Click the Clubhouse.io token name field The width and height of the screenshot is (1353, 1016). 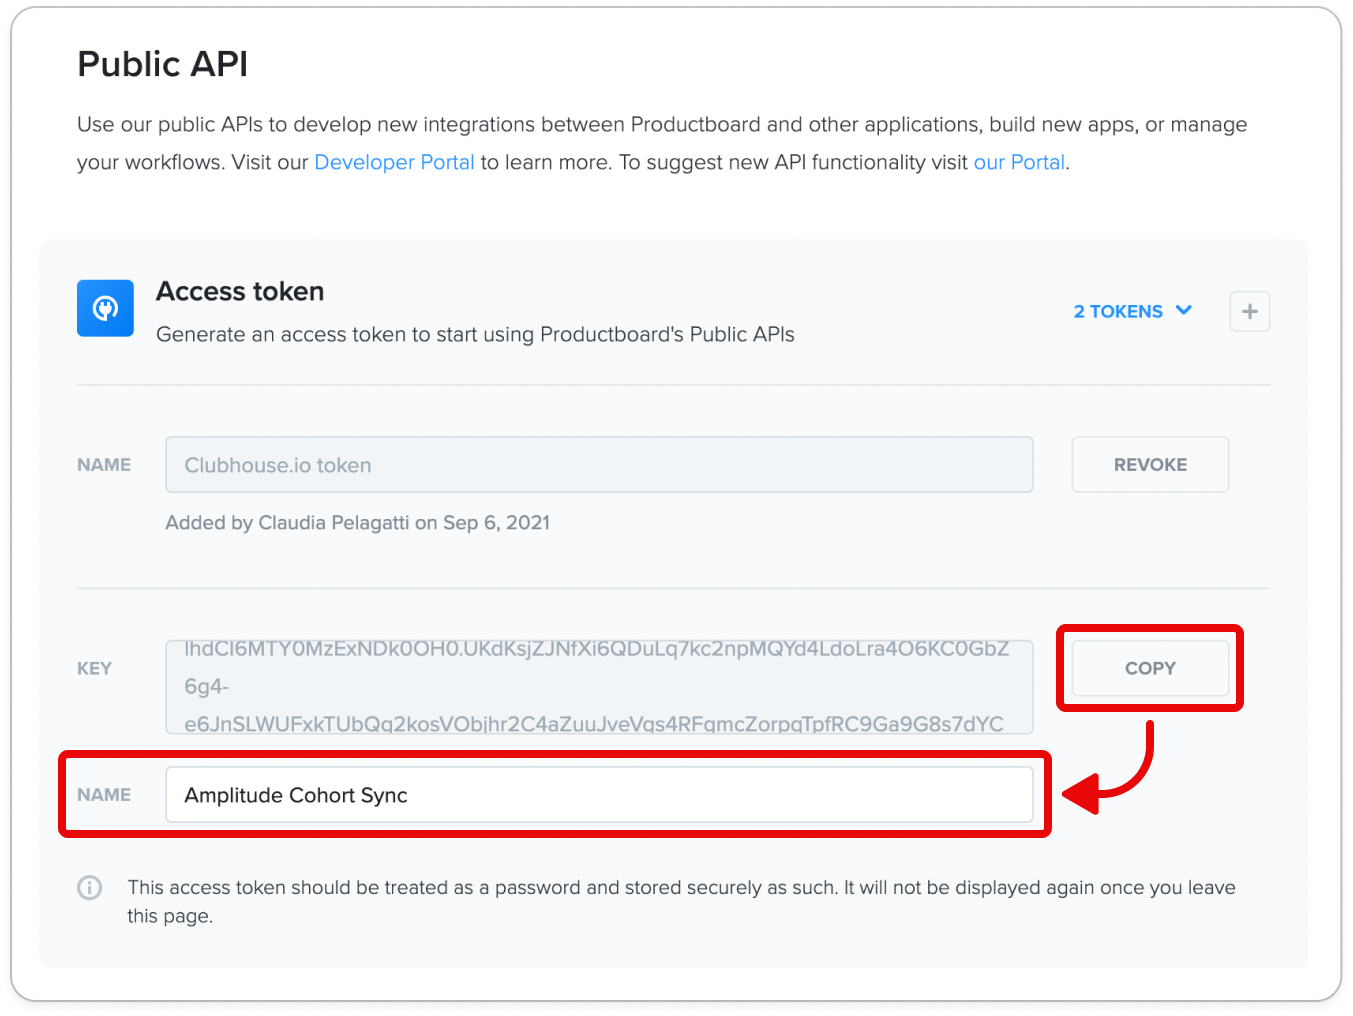coord(599,465)
